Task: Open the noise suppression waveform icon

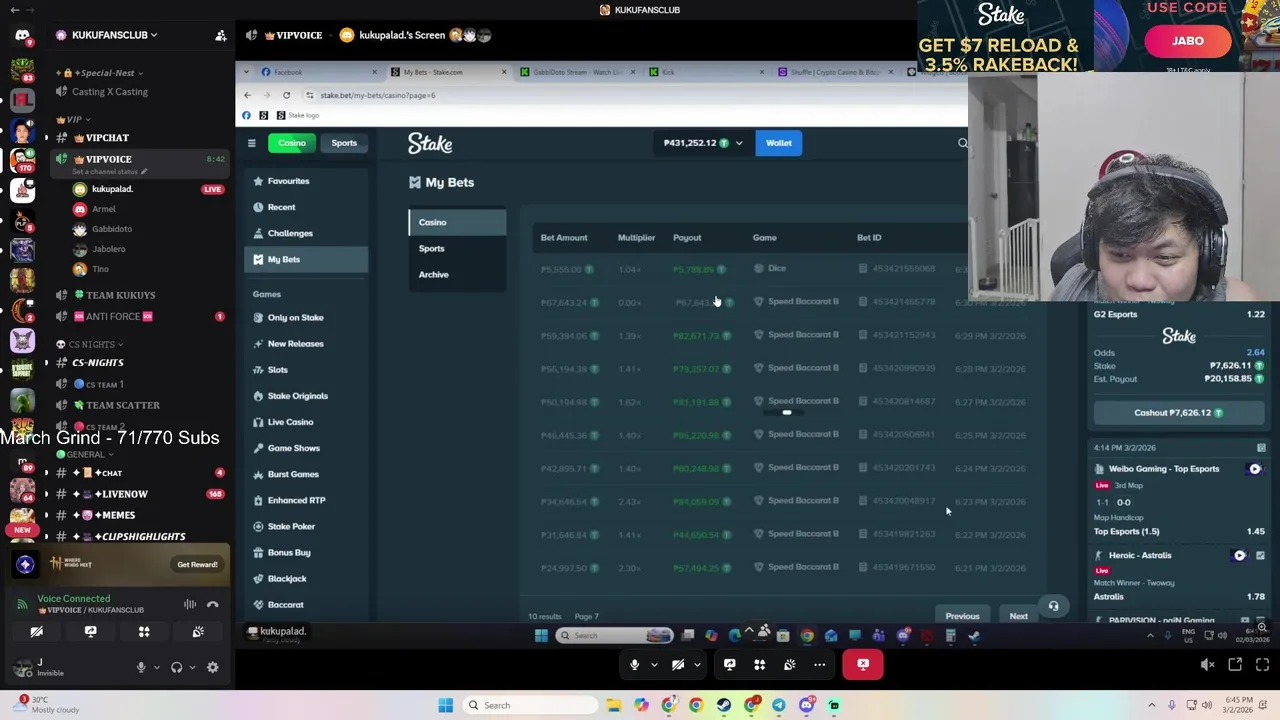Action: coord(189,604)
